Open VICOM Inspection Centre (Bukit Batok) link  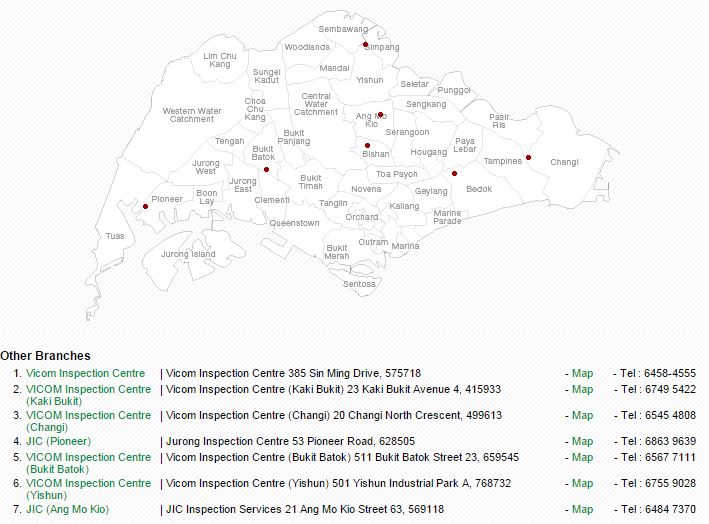[x=88, y=463]
